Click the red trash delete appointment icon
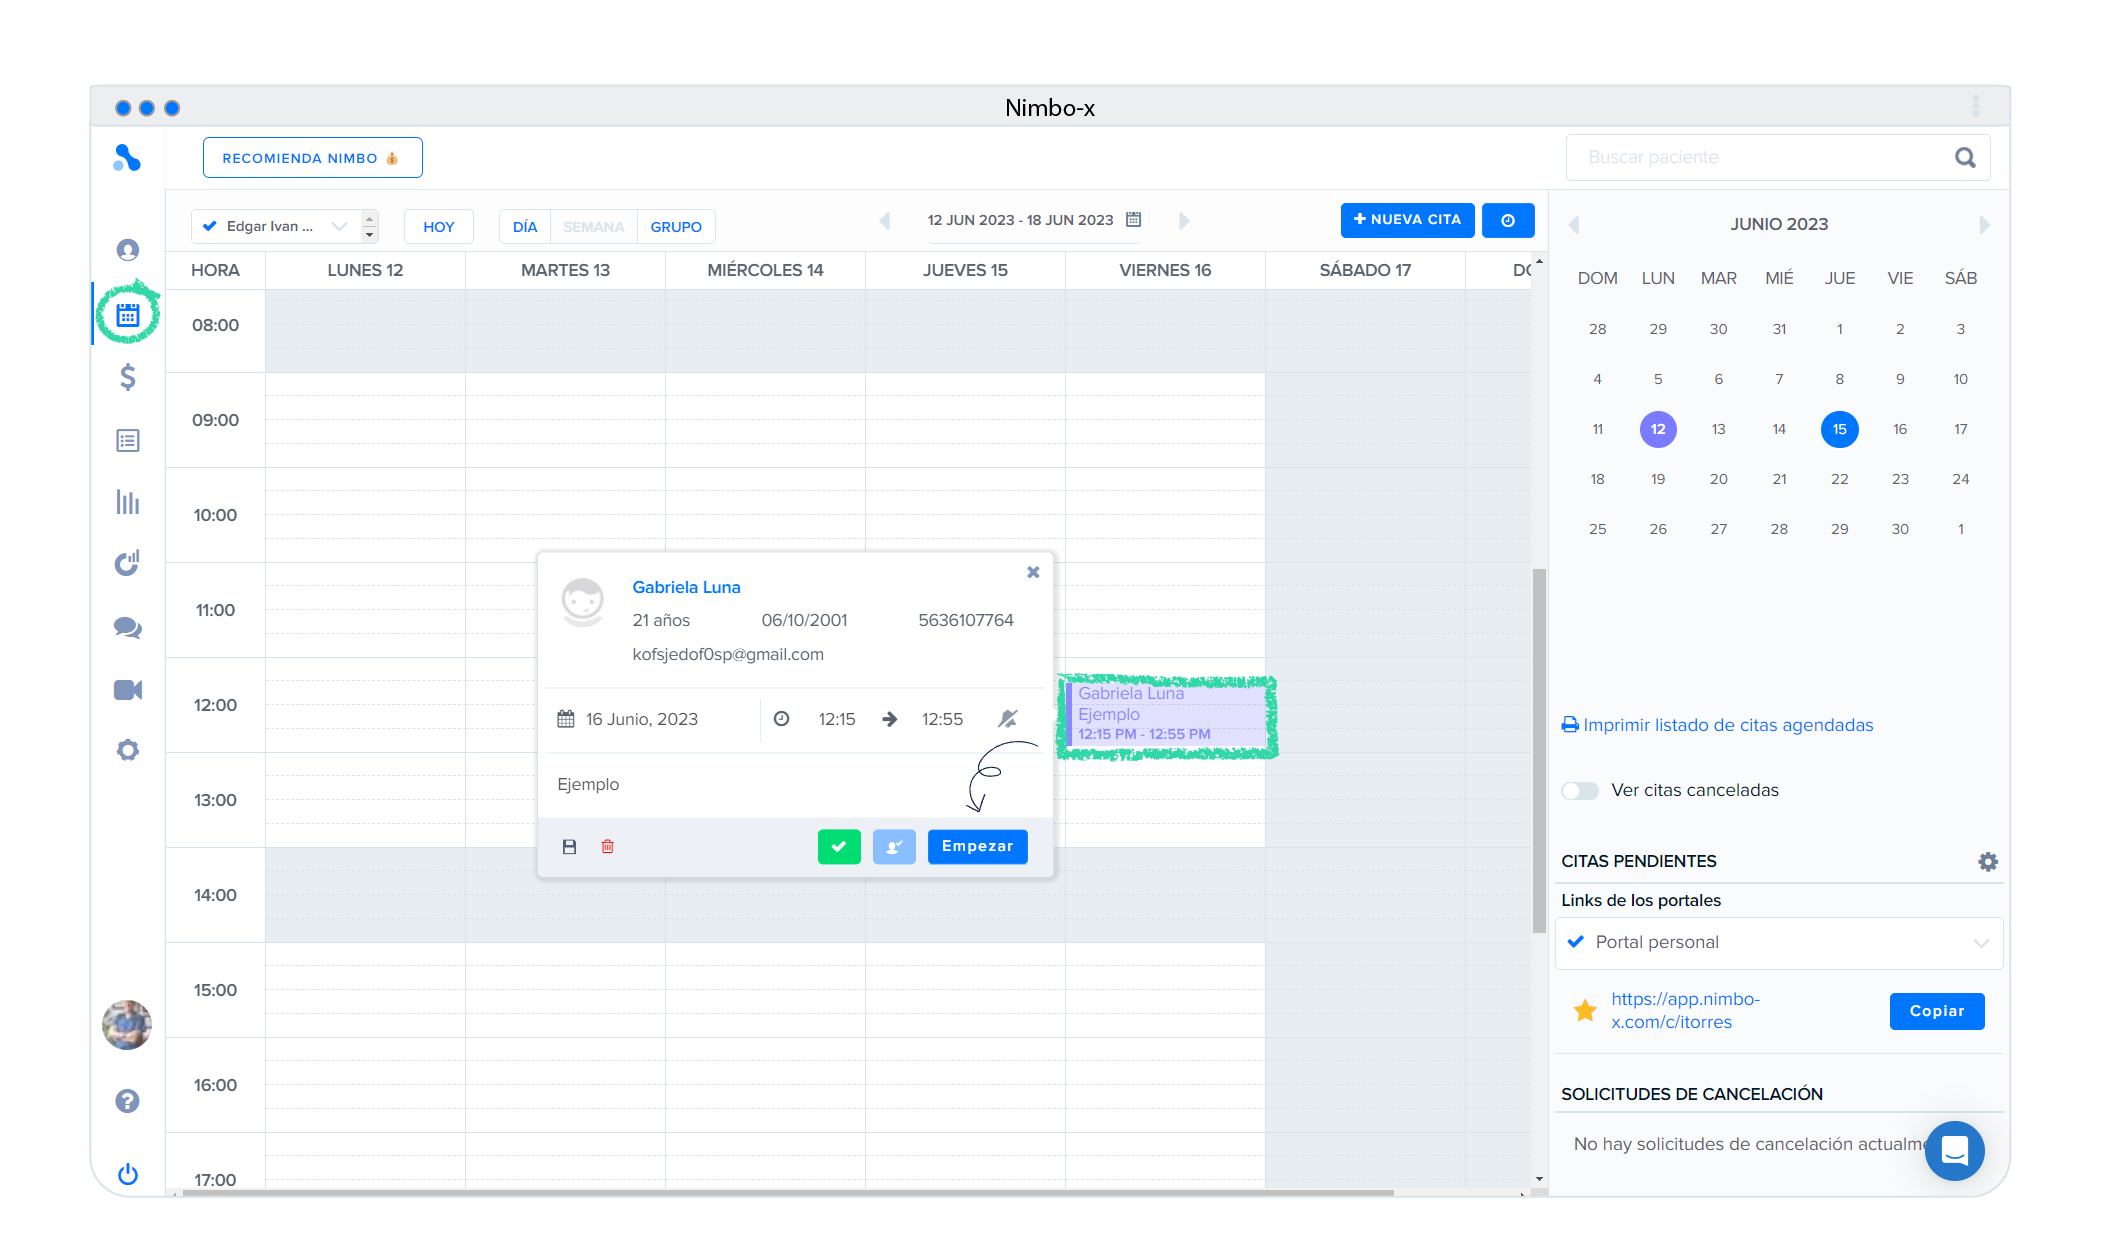The image size is (2101, 1251). 607,847
